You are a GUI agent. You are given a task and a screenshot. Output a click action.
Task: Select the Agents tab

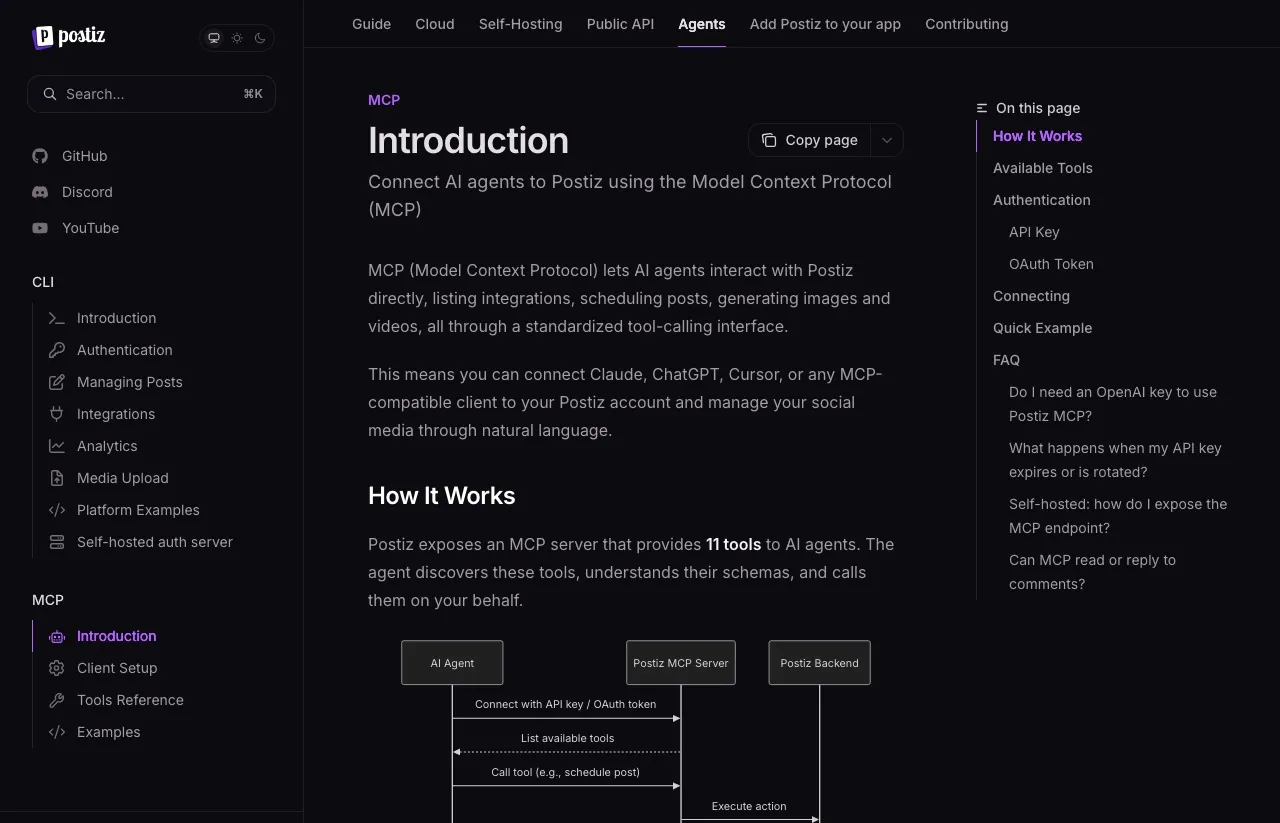coord(702,24)
